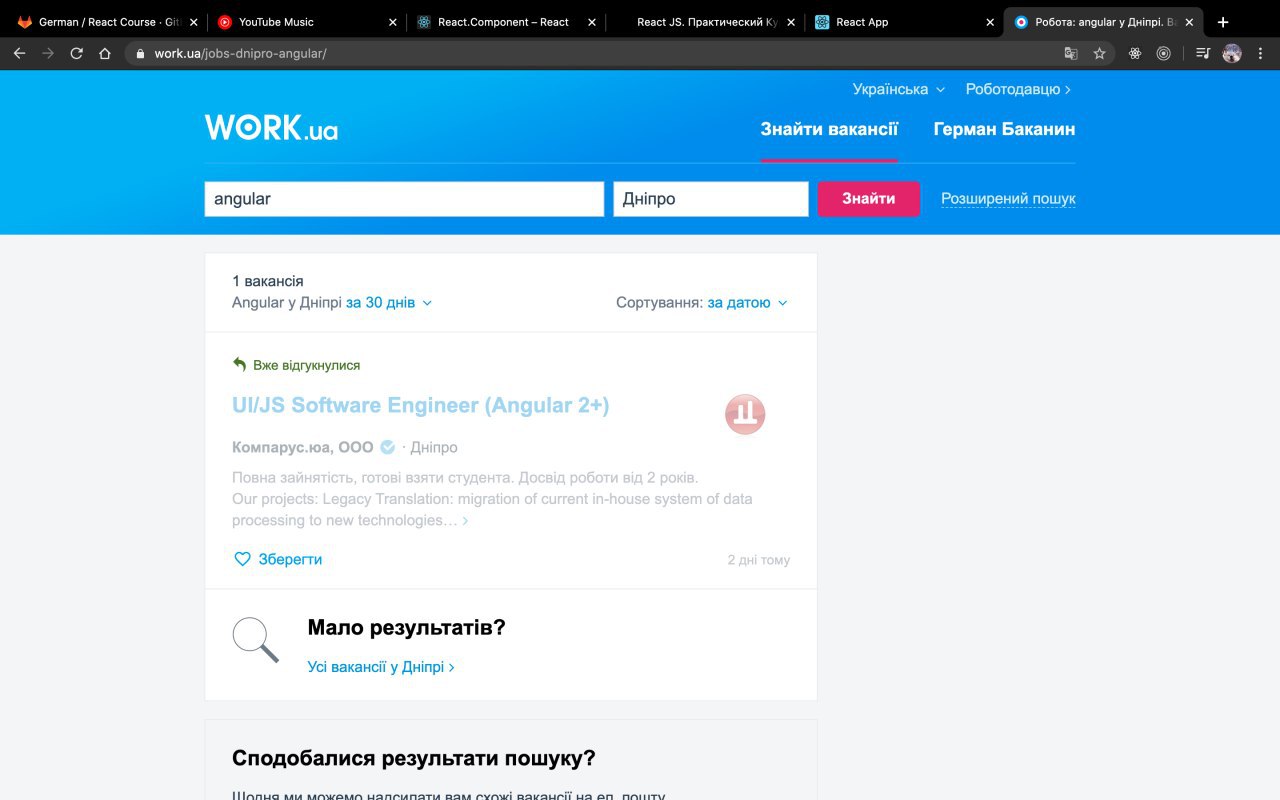Open the UI/JS Software Engineer vacancy
Viewport: 1280px width, 800px height.
coord(420,405)
